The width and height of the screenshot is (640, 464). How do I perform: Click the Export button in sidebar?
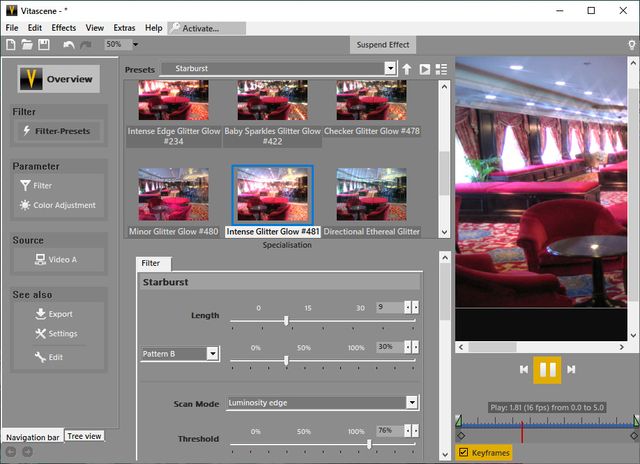pyautogui.click(x=59, y=314)
